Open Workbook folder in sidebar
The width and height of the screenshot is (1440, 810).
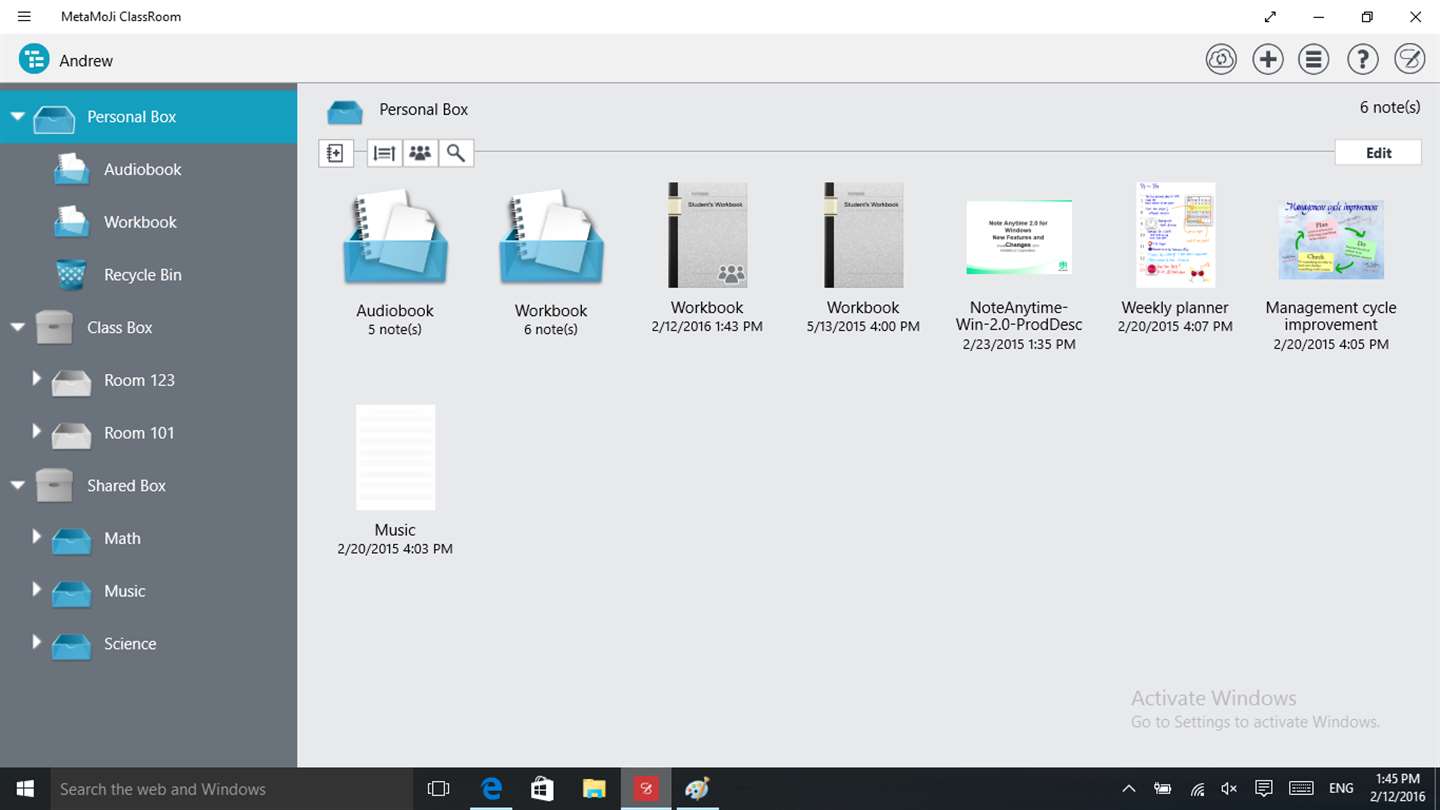149,222
